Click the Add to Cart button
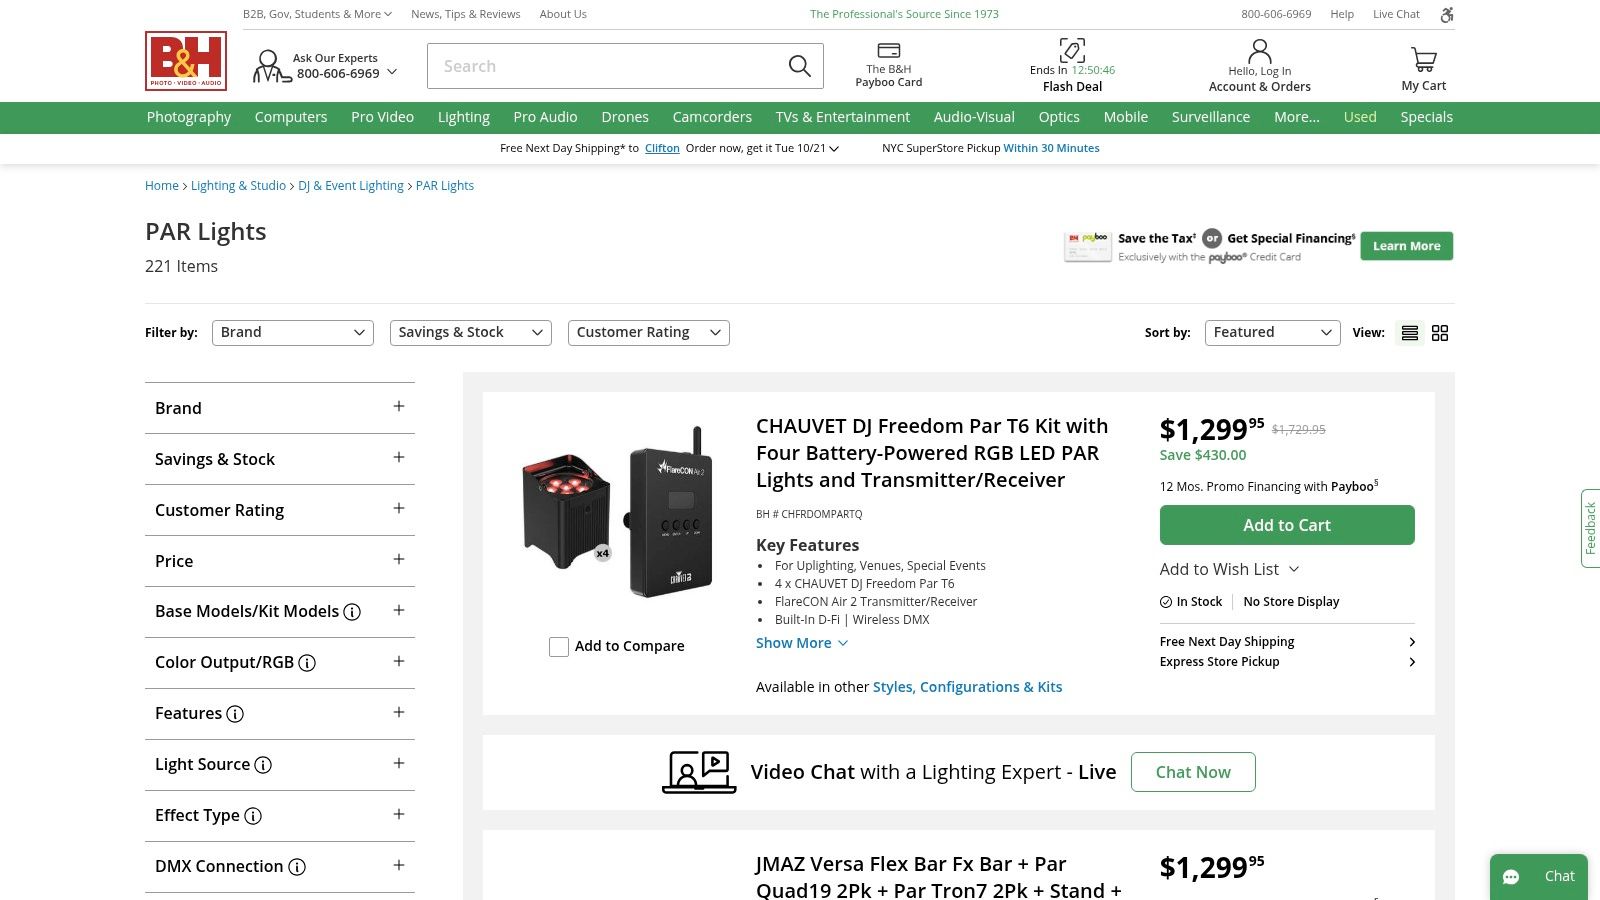Image resolution: width=1600 pixels, height=900 pixels. click(x=1286, y=525)
